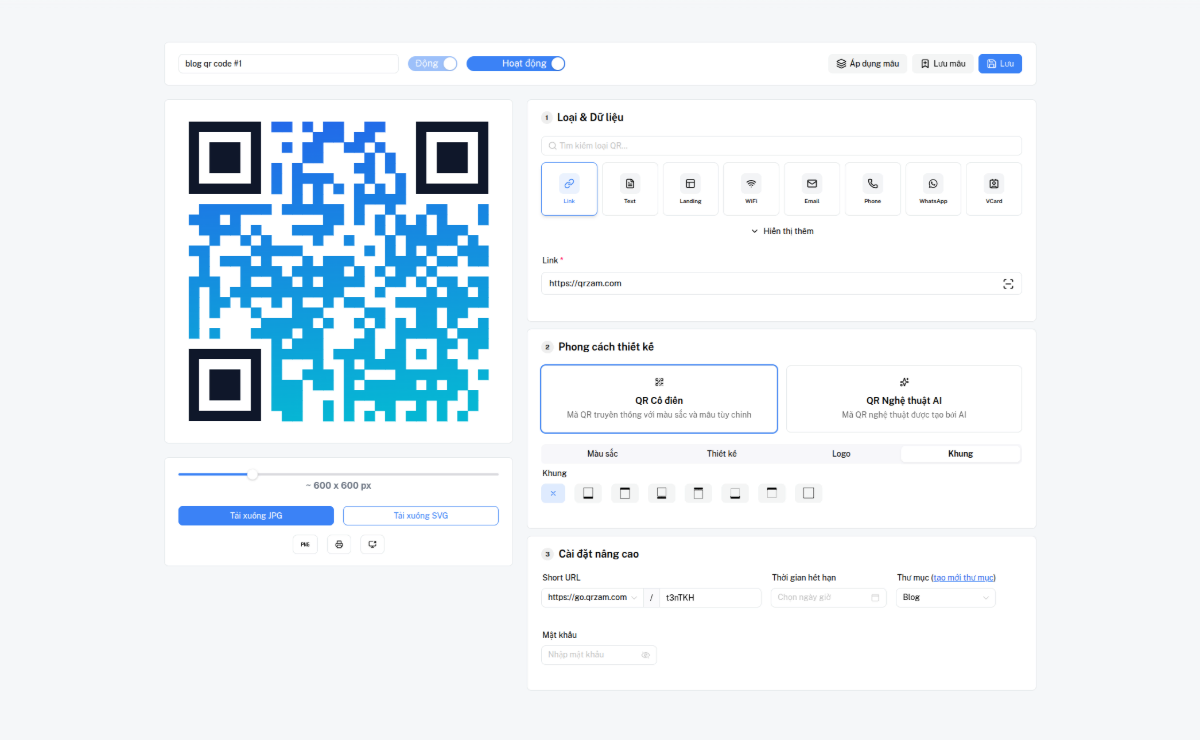Select the VCard QR type icon
Image resolution: width=1200 pixels, height=740 pixels.
(994, 188)
